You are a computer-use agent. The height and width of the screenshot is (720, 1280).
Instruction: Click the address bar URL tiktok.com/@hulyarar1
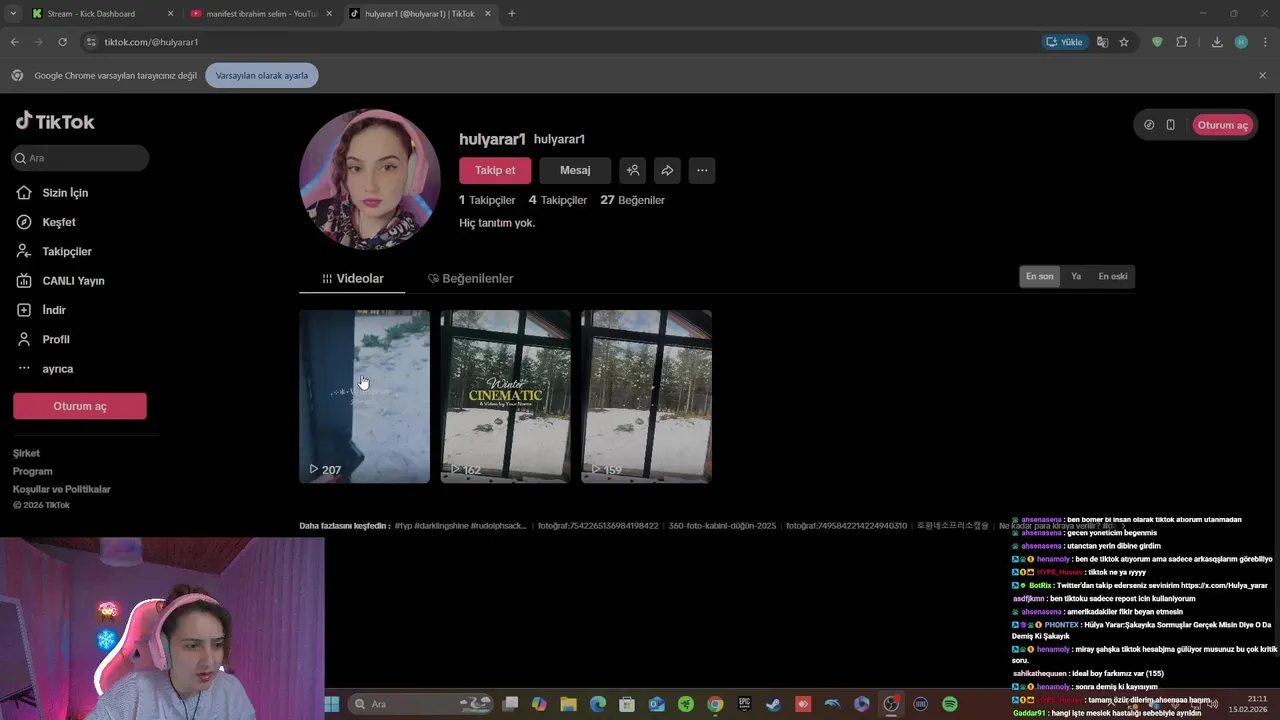[x=152, y=42]
